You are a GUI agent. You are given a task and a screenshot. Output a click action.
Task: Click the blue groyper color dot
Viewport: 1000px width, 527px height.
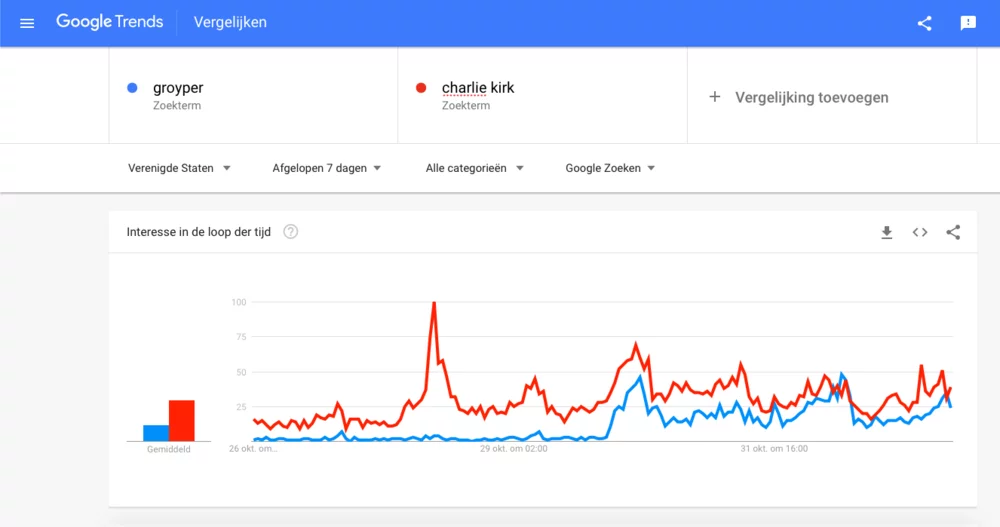[133, 88]
